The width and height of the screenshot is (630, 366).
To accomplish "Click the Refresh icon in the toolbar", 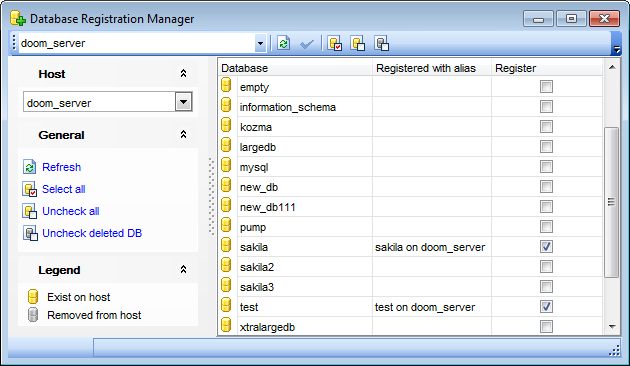I will [283, 43].
